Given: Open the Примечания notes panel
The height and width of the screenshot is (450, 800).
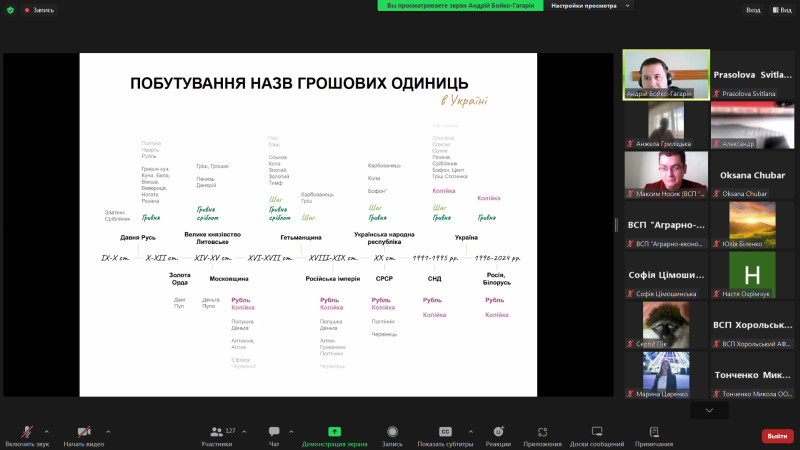Looking at the screenshot, I should pos(654,434).
